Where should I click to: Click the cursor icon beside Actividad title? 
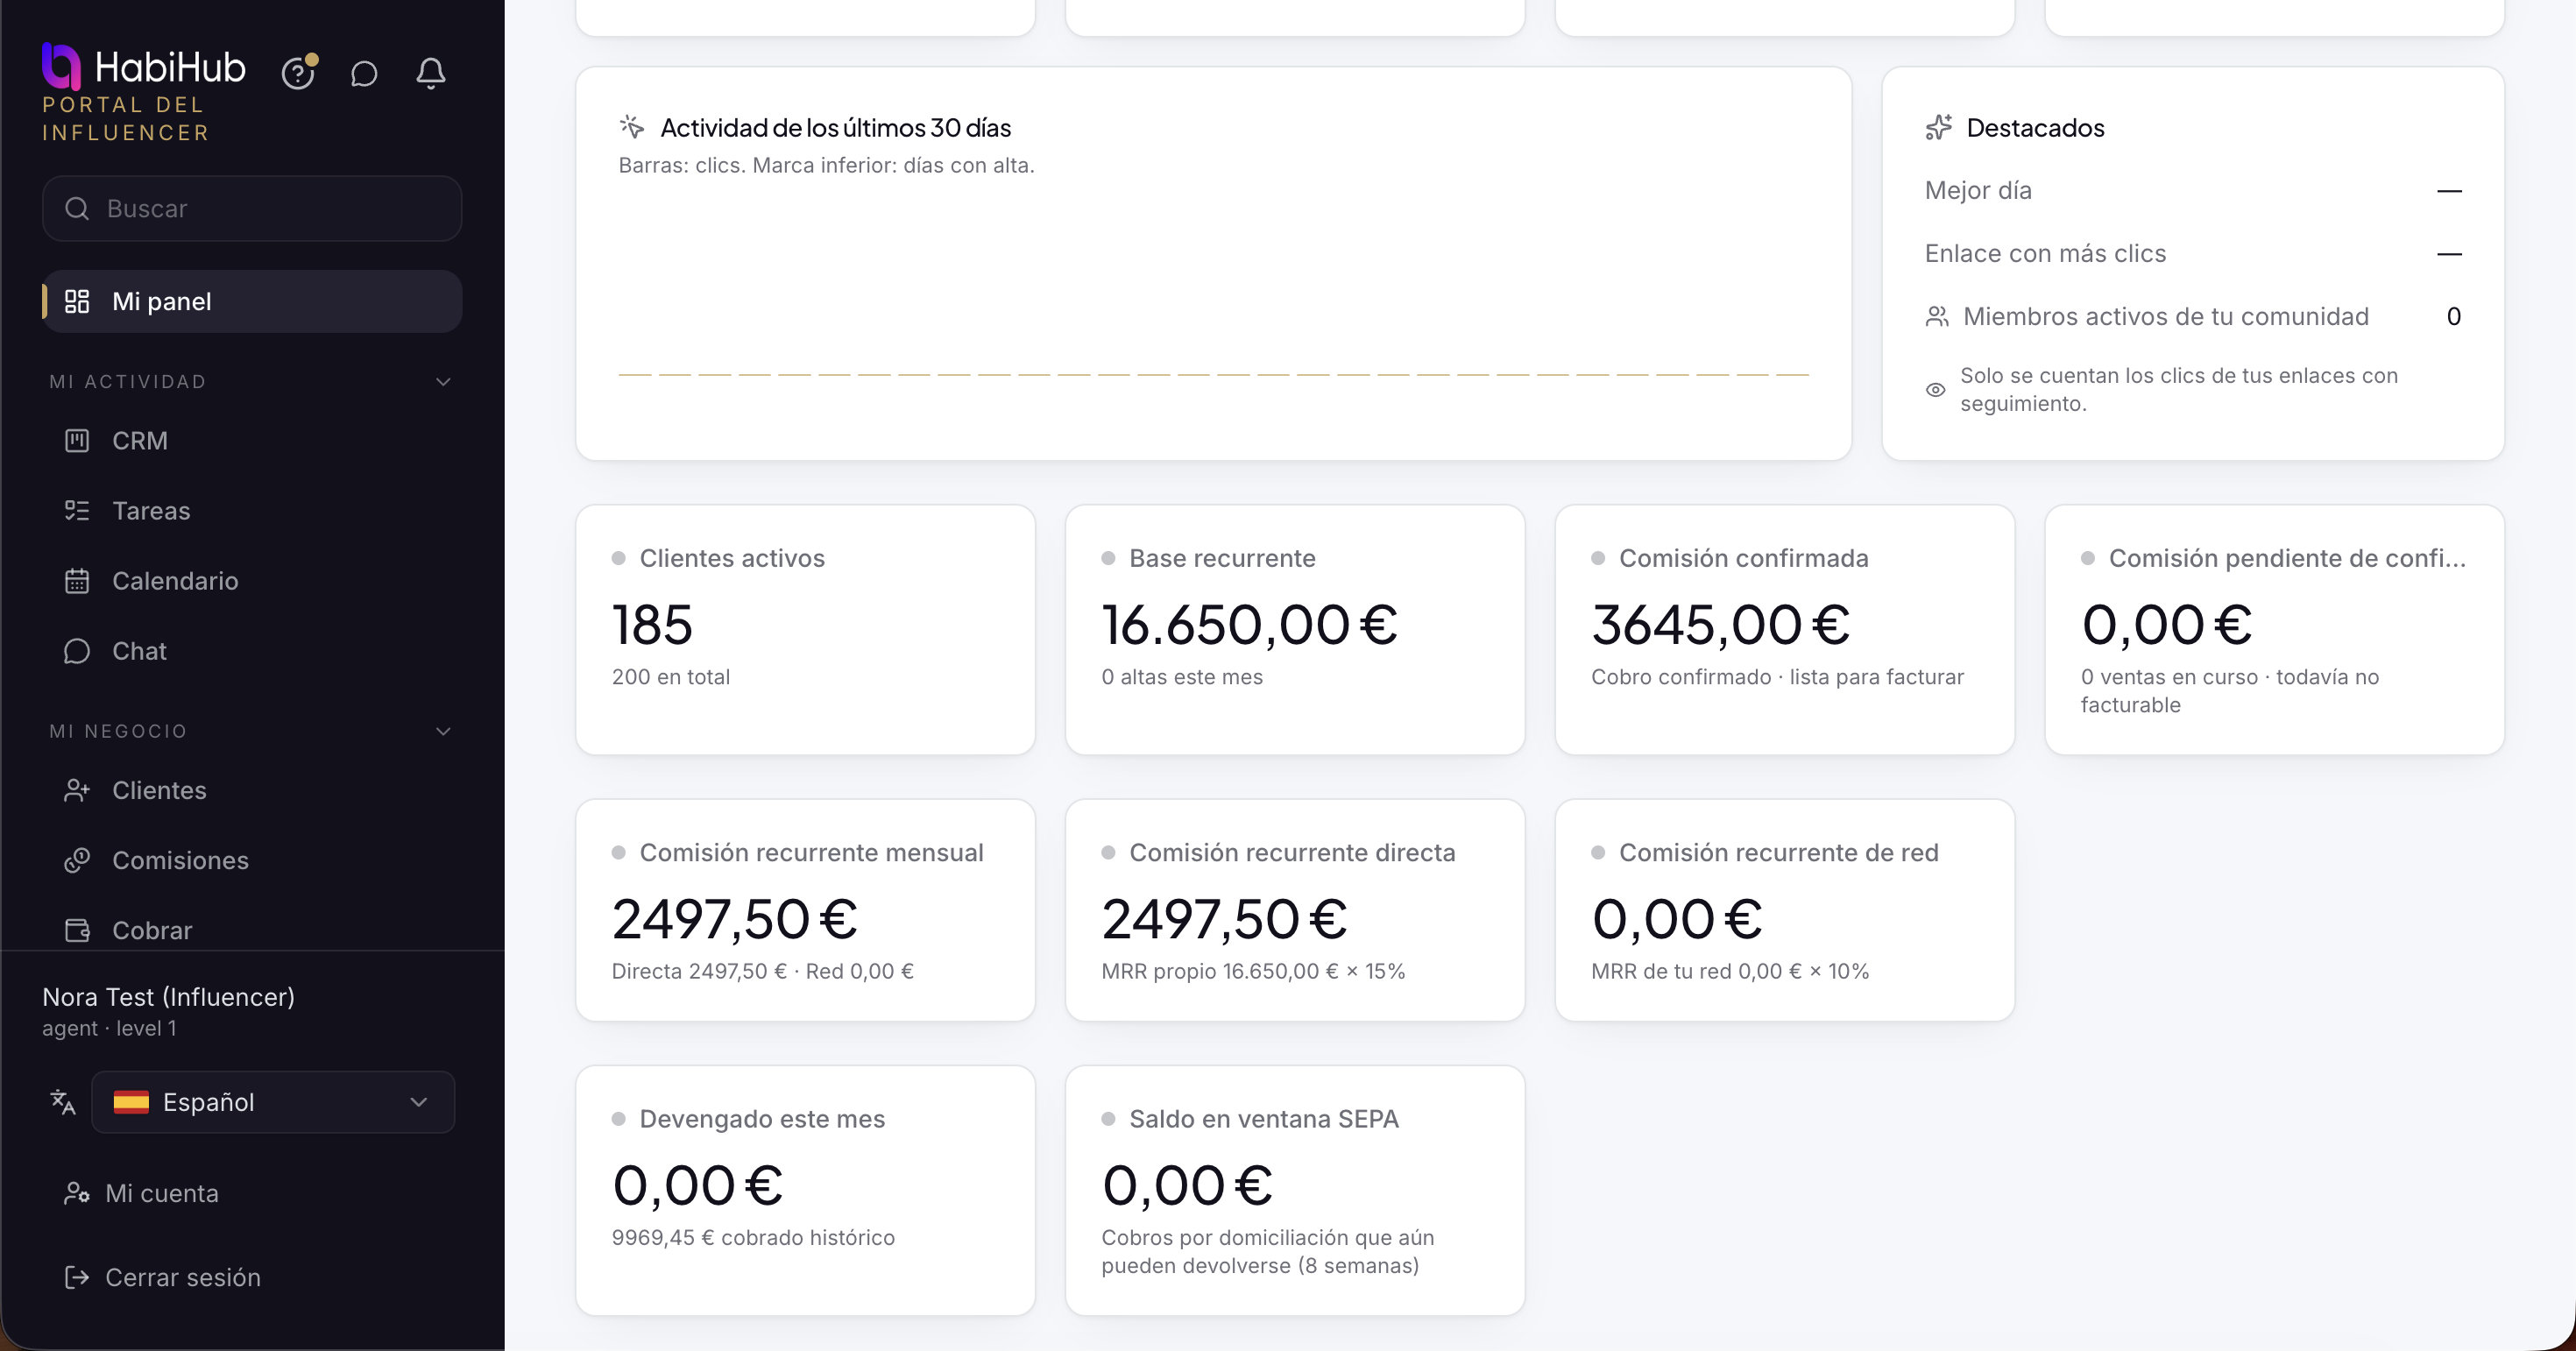(632, 127)
